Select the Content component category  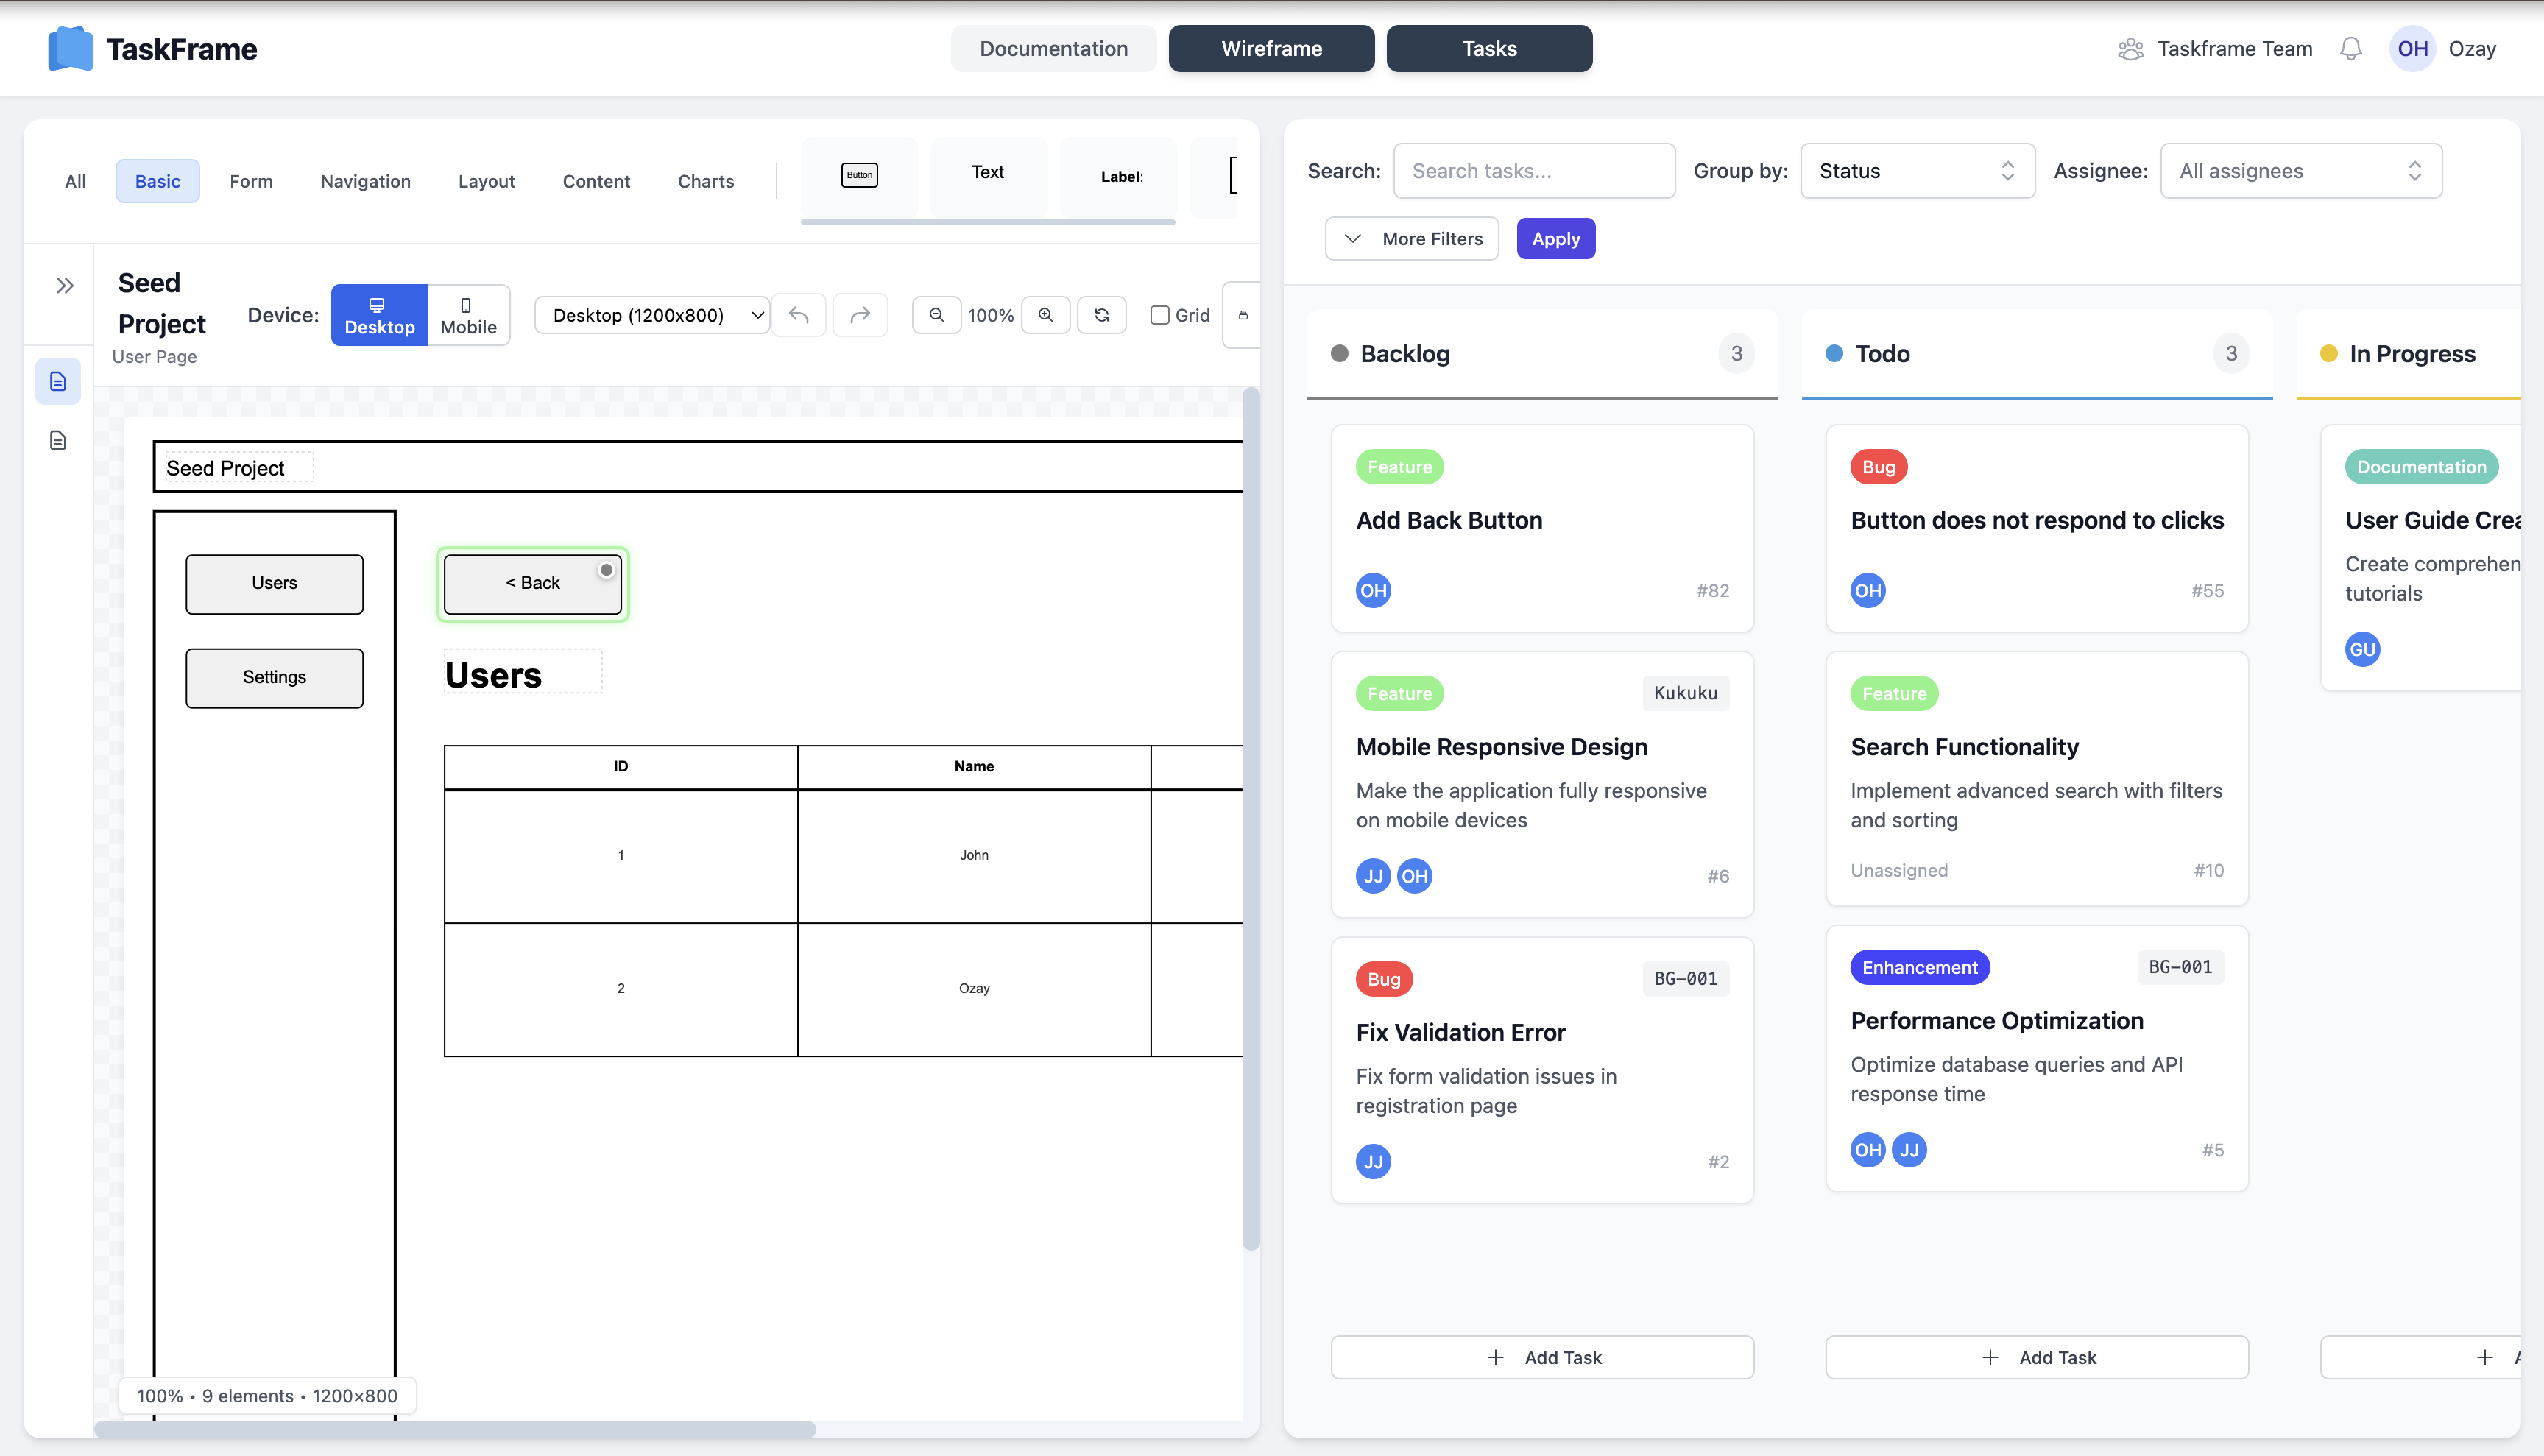597,181
